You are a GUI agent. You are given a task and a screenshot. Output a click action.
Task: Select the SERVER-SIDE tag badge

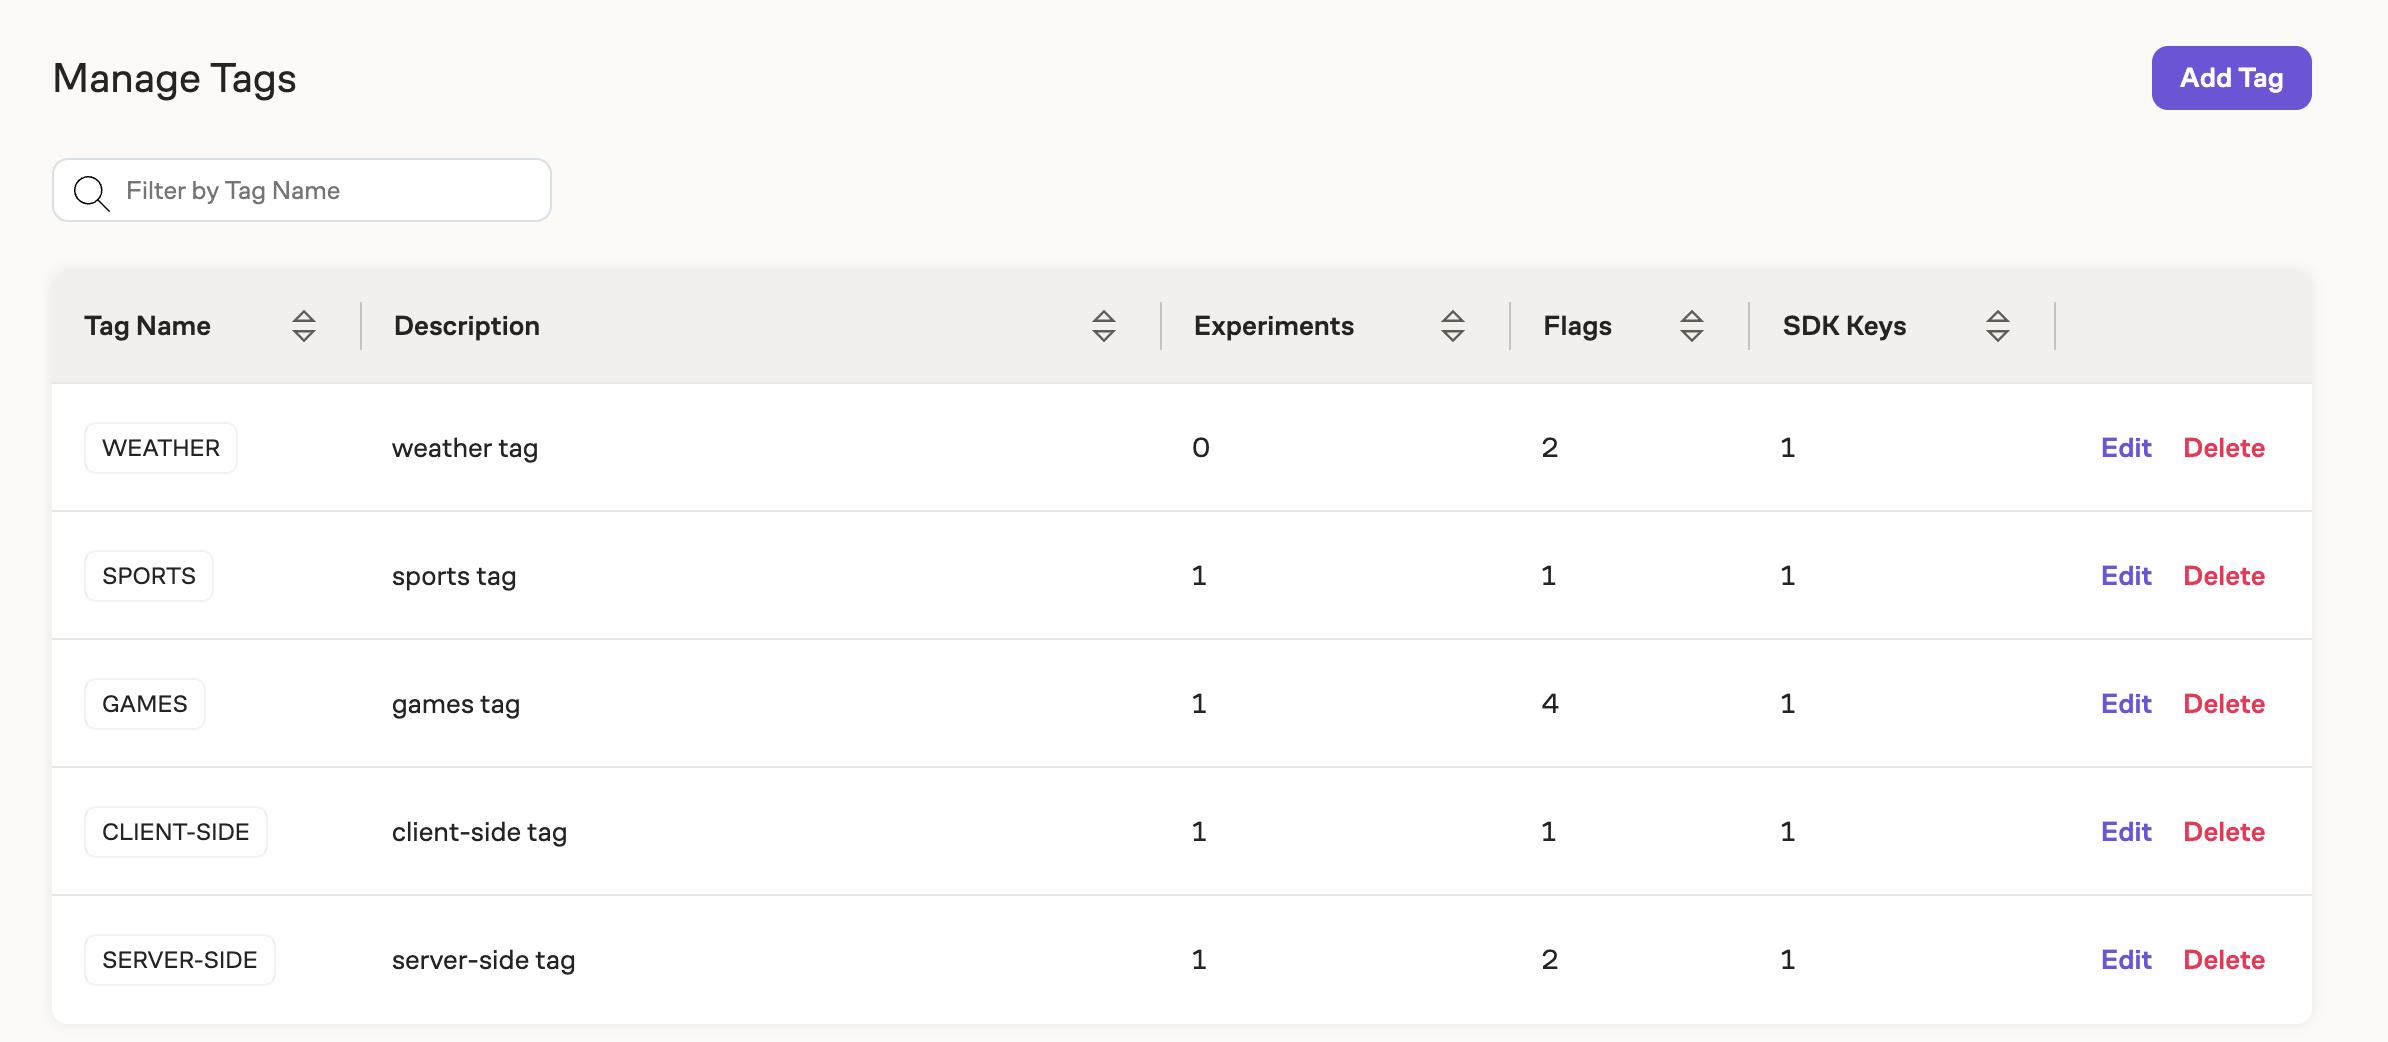(180, 960)
